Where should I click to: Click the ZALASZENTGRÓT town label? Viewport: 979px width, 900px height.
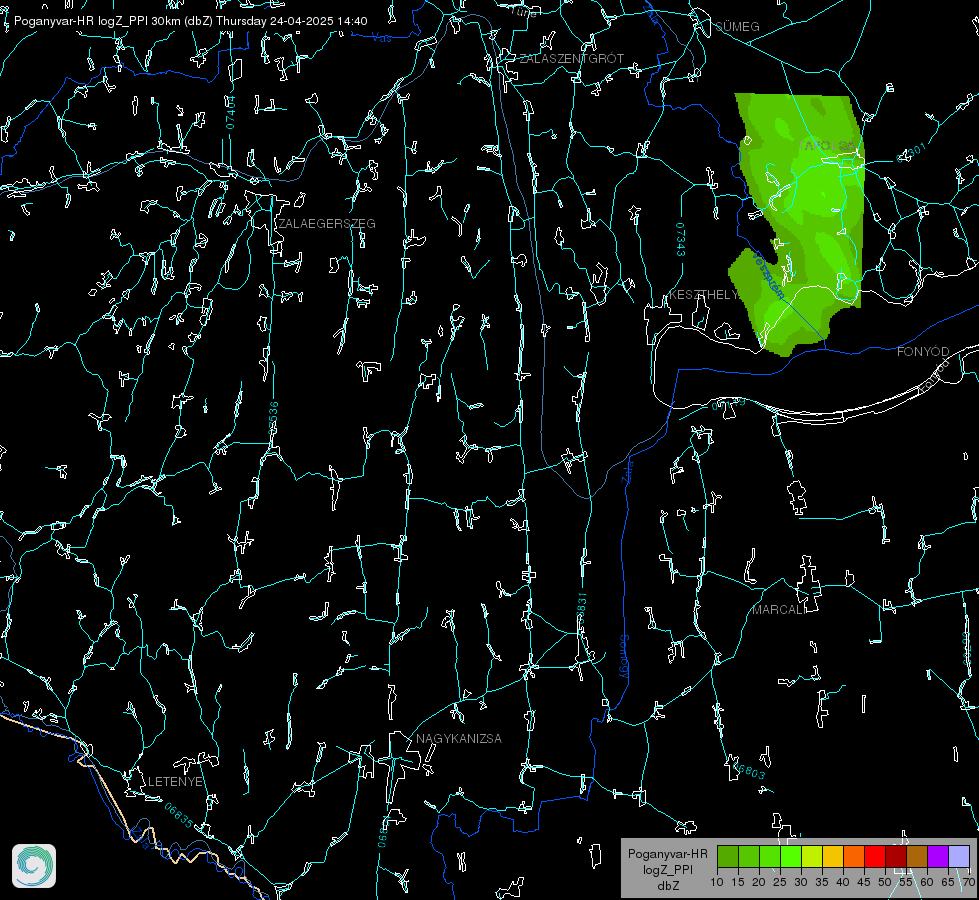tap(571, 59)
